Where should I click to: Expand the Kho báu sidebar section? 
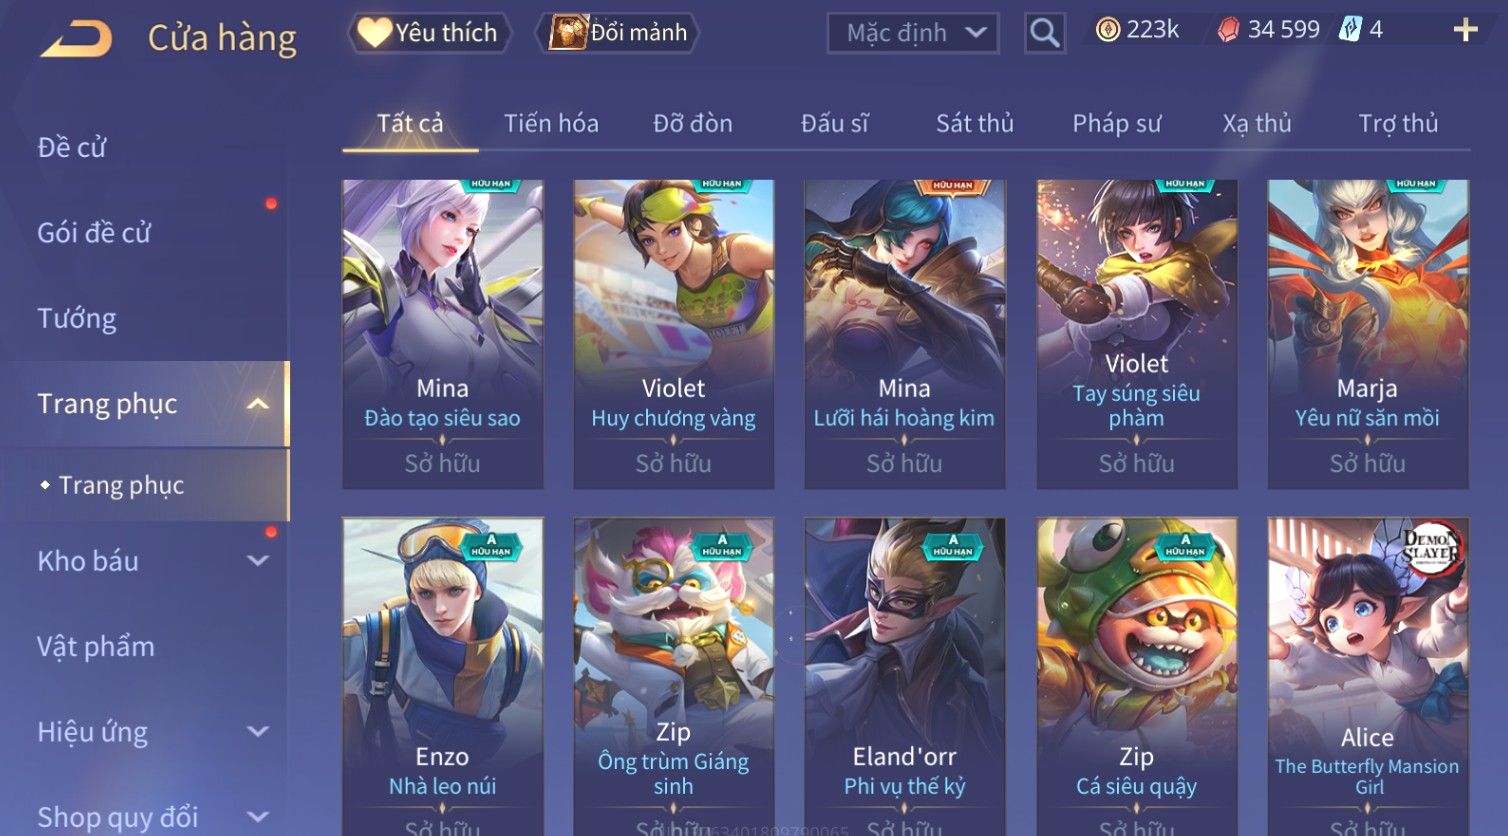point(257,561)
